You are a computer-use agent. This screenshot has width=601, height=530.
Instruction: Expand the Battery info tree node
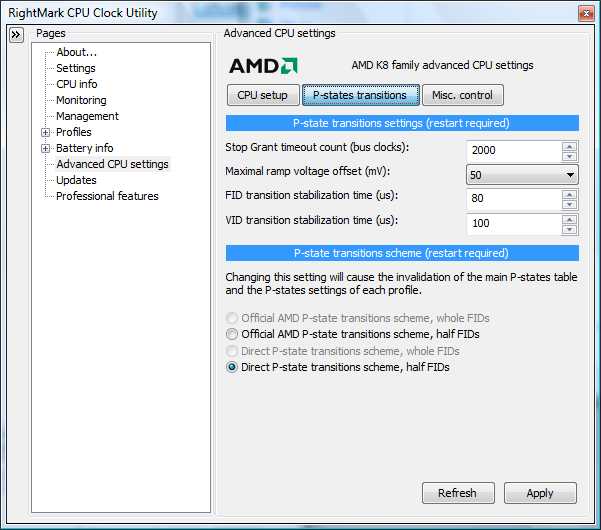point(45,148)
